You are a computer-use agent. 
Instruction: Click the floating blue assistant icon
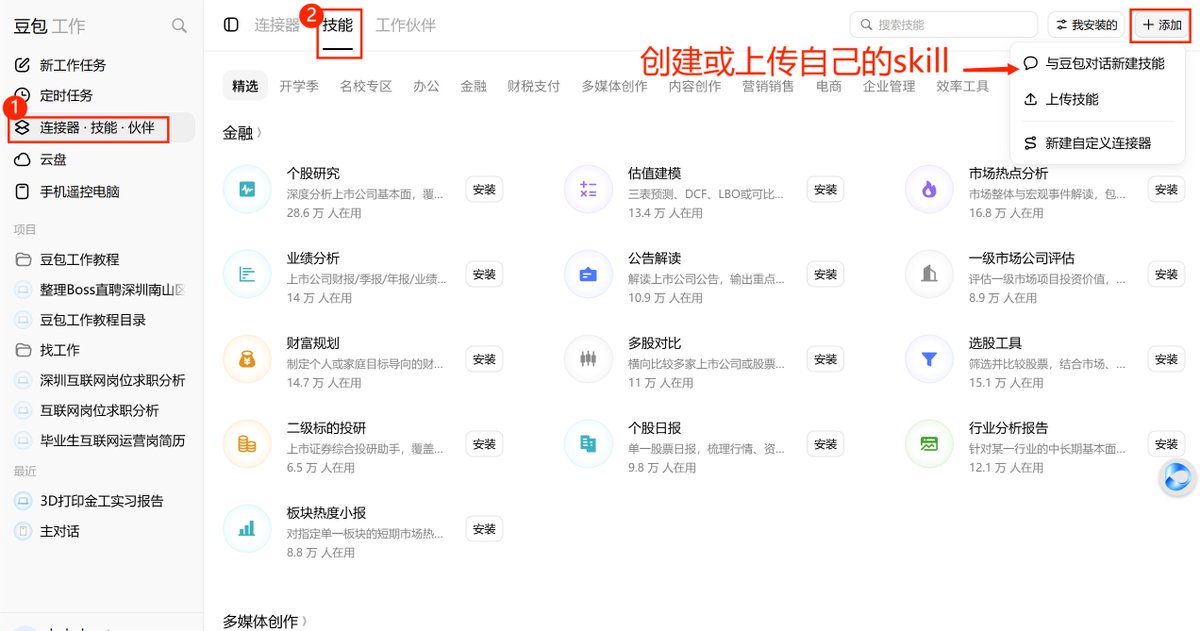[x=1178, y=478]
